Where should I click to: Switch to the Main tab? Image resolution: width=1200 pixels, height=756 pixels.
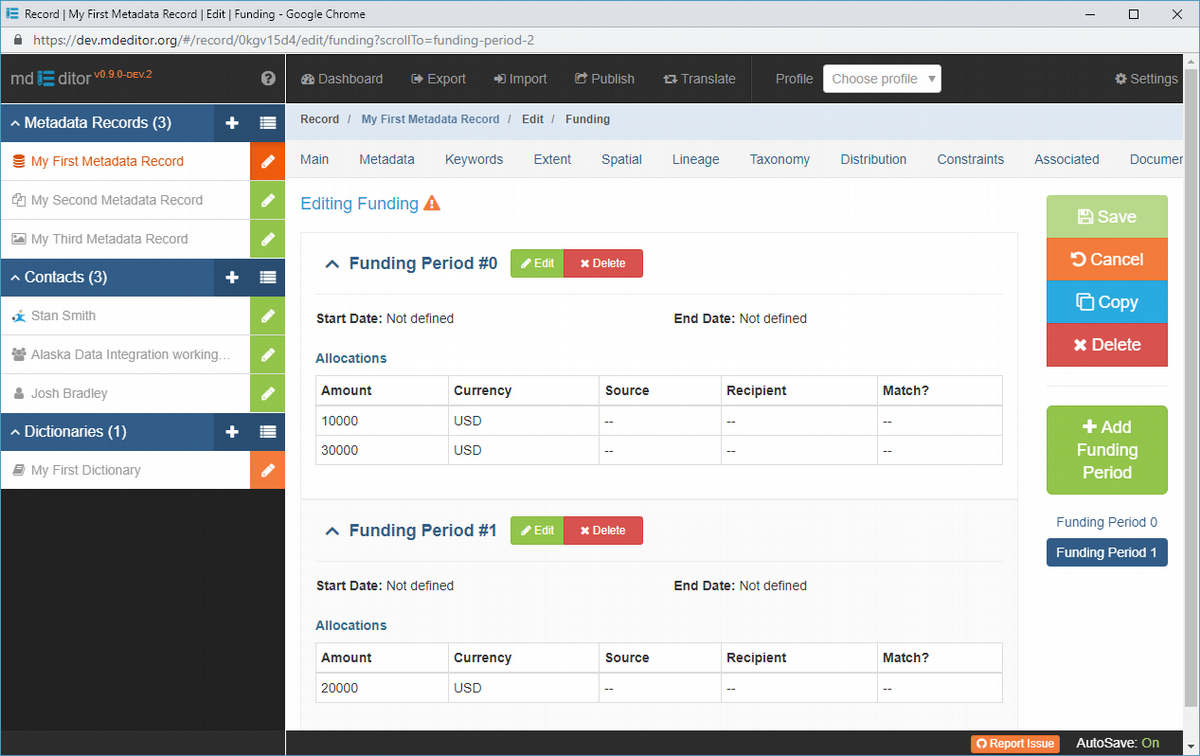pyautogui.click(x=314, y=159)
